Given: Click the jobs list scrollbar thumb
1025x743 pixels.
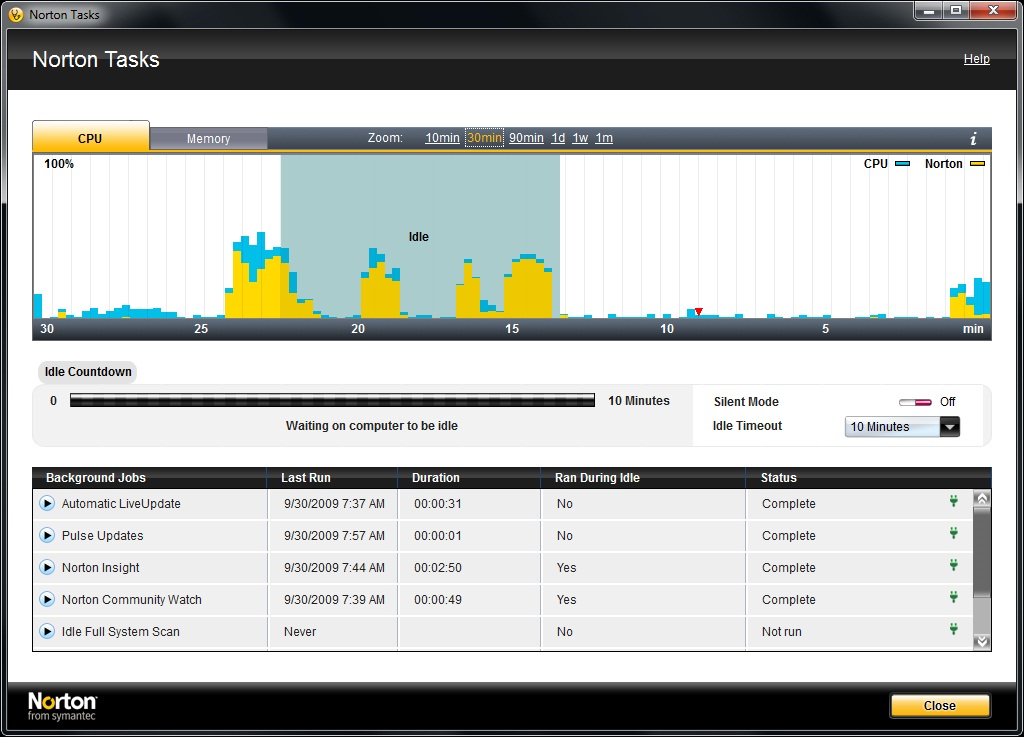Looking at the screenshot, I should (982, 555).
